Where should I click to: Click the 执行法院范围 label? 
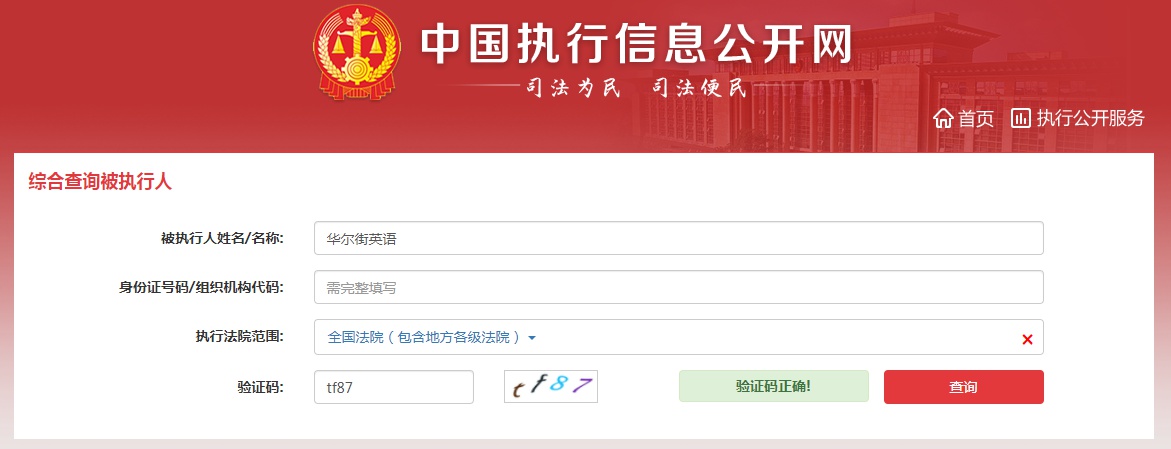pyautogui.click(x=239, y=336)
